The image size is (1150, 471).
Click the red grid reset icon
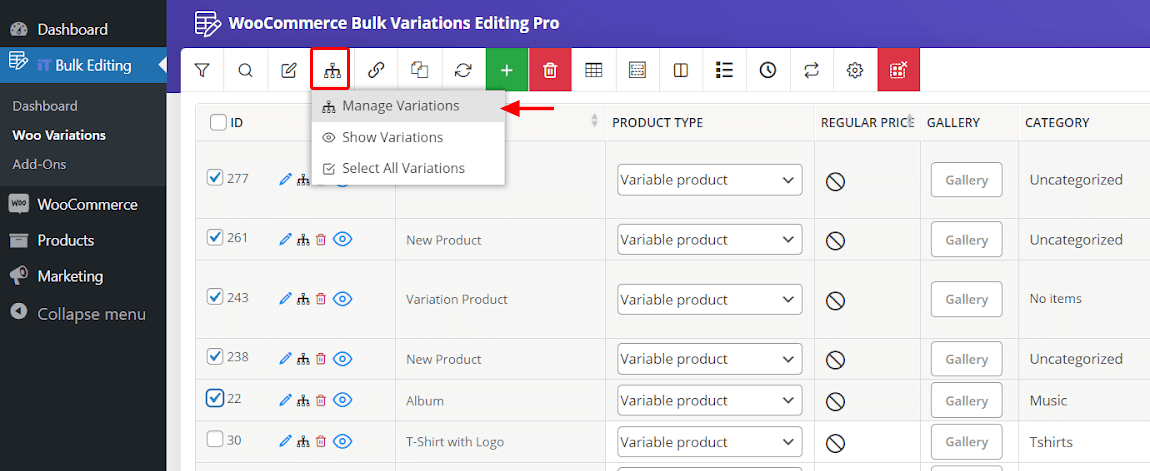tap(898, 70)
